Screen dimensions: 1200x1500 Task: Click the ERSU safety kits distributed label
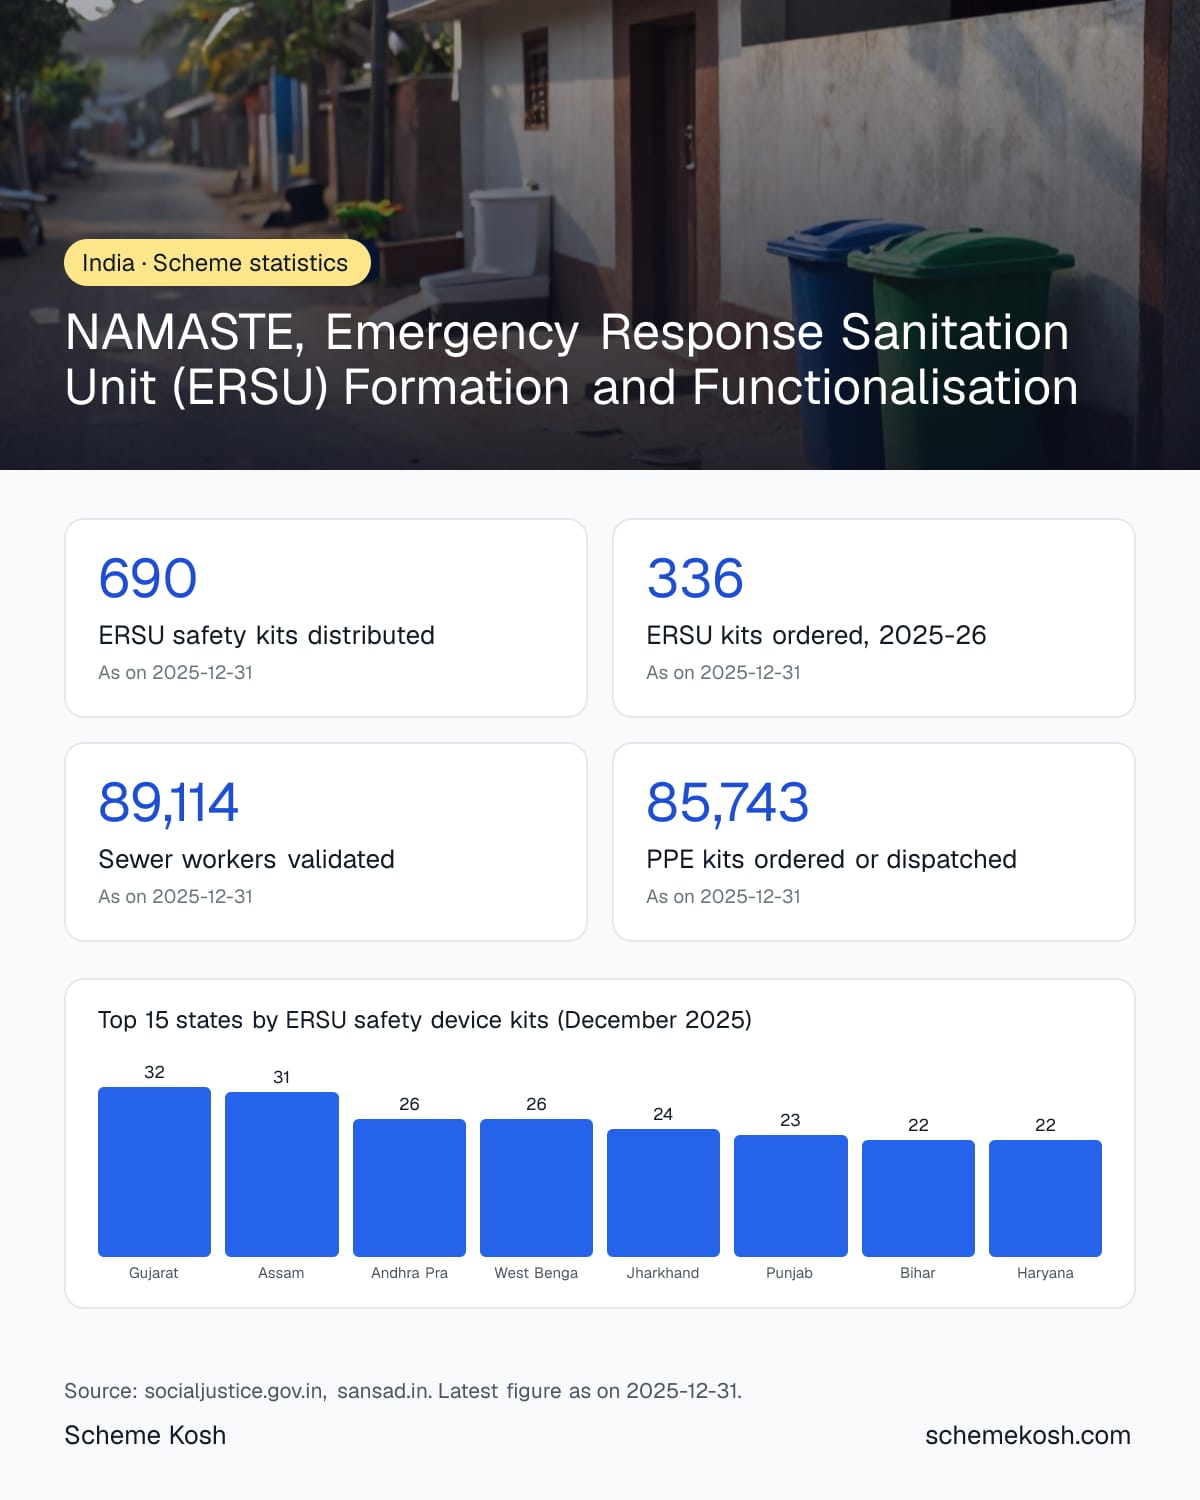pos(266,635)
